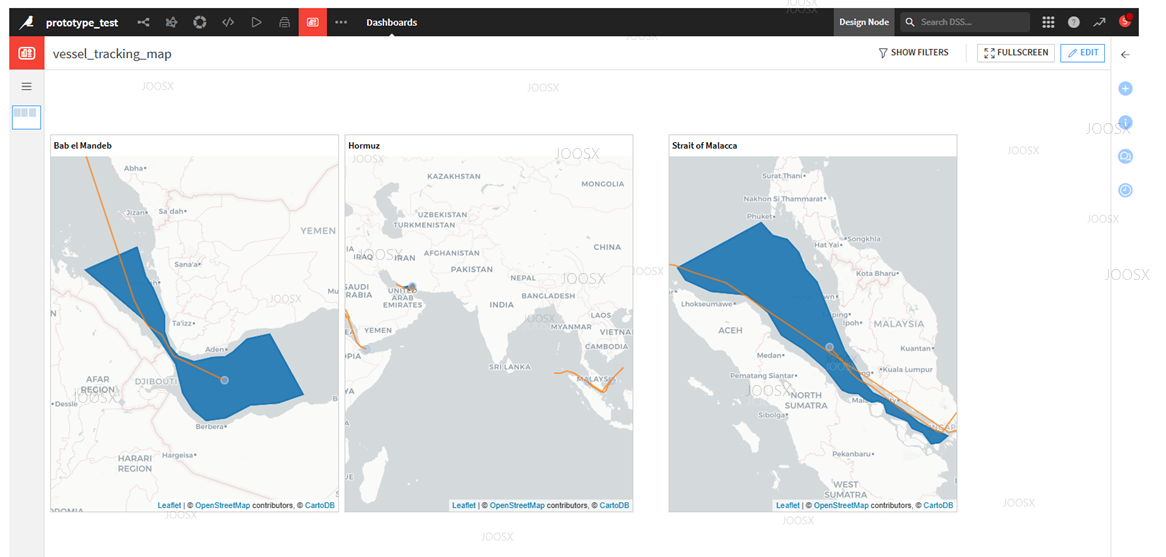Click OpenStreetMap link in Strait of Malacca map
Image resolution: width=1166 pixels, height=557 pixels.
[x=841, y=506]
